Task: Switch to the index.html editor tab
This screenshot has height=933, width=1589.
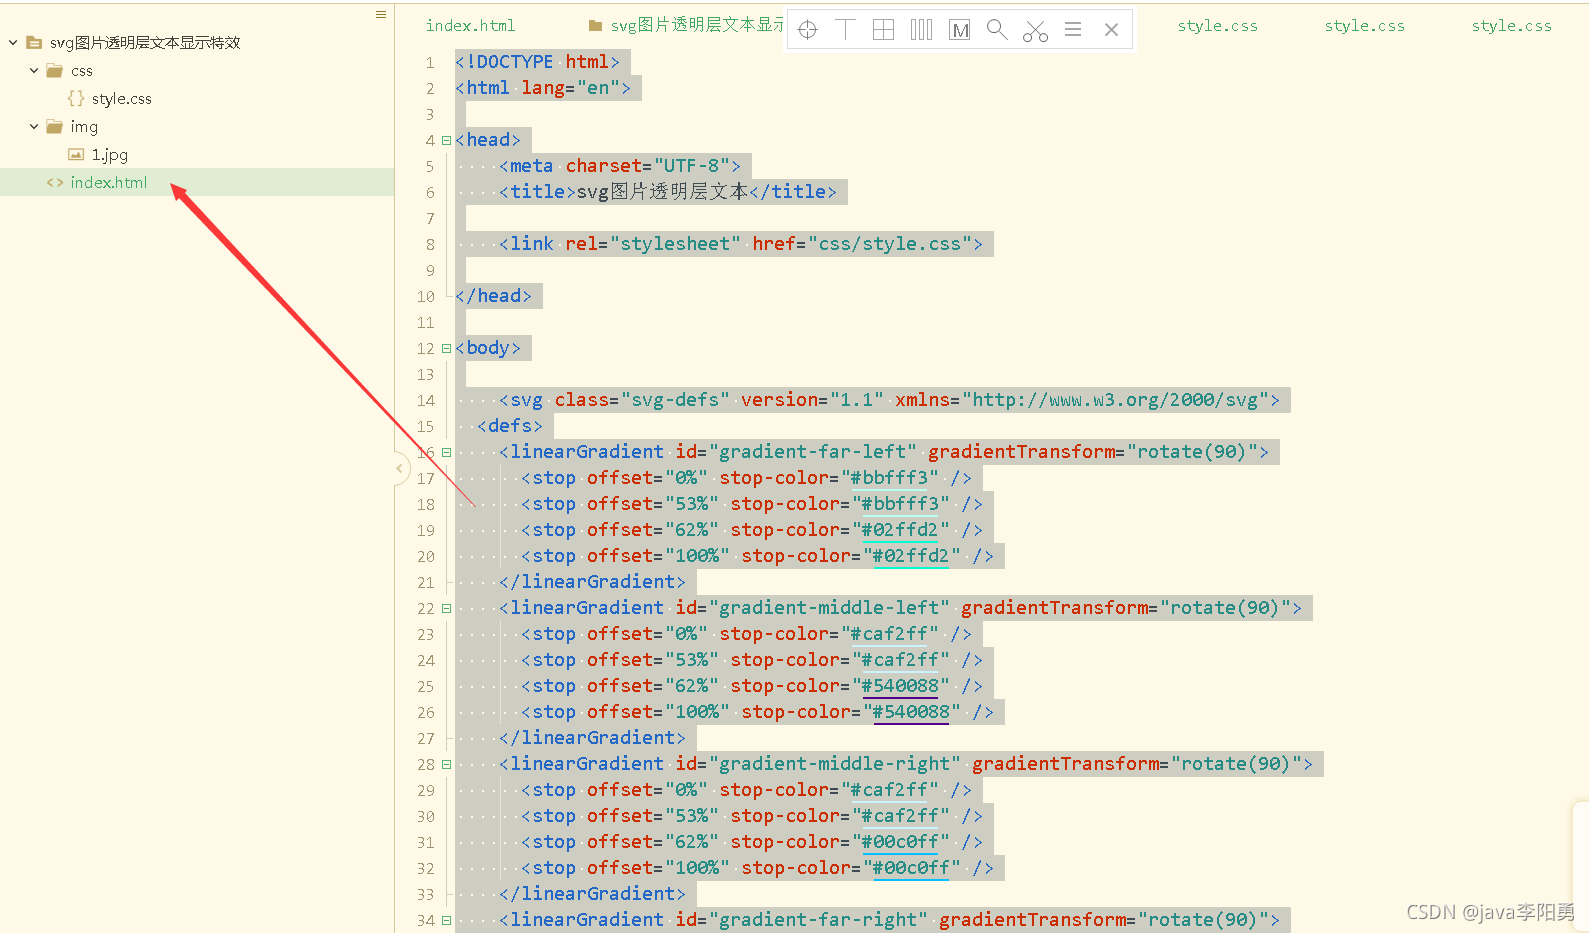Action: [x=470, y=26]
